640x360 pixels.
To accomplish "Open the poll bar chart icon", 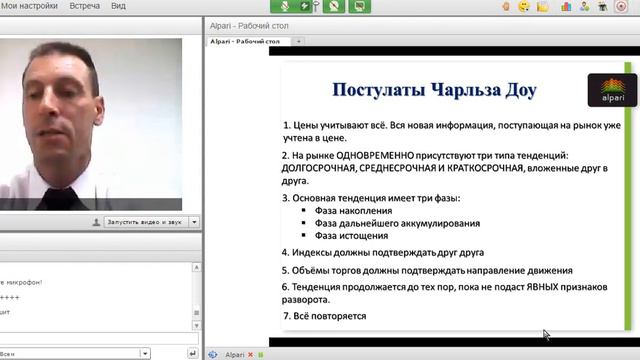I will (566, 7).
